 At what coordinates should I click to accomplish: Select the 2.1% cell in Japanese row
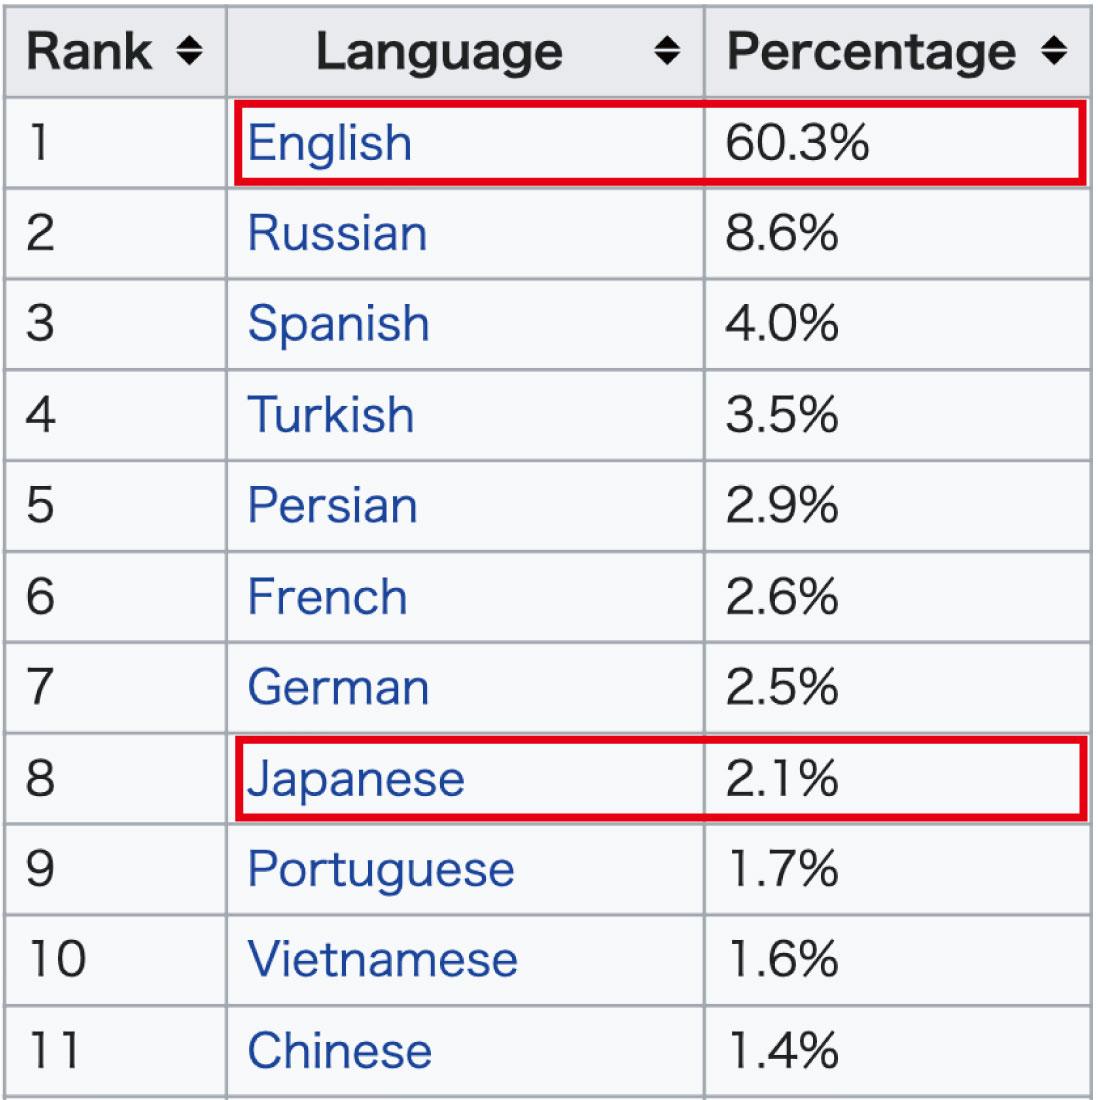pos(781,778)
